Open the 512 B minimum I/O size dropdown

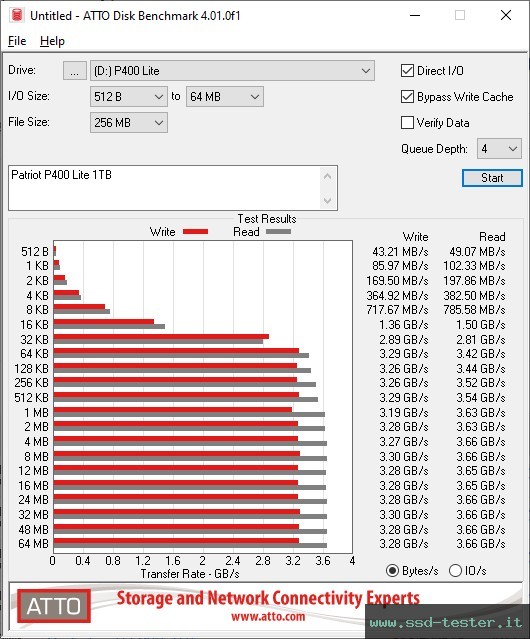point(129,97)
